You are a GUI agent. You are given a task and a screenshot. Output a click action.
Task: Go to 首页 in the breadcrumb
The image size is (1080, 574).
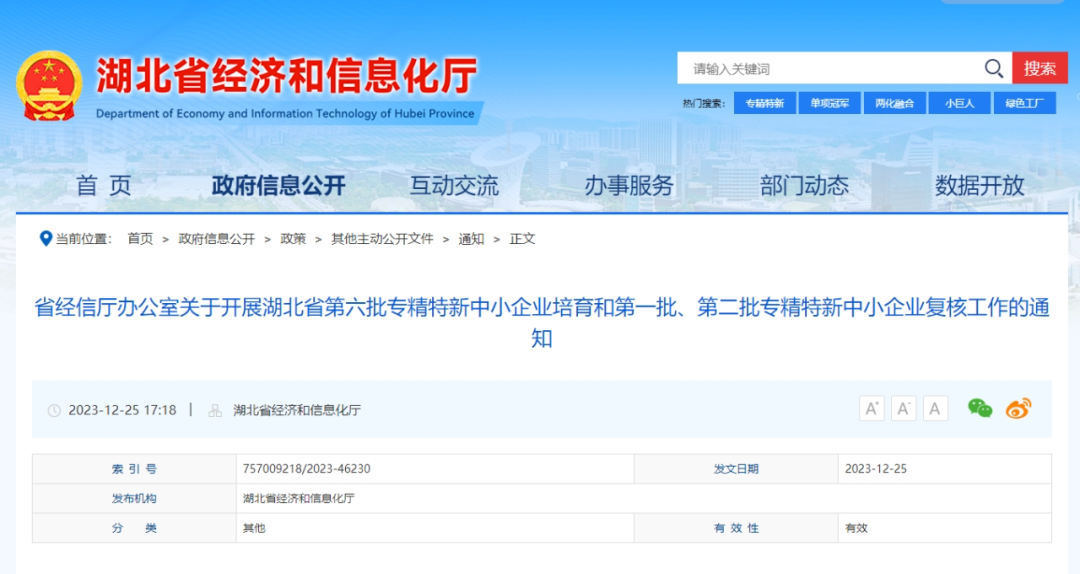click(x=141, y=238)
